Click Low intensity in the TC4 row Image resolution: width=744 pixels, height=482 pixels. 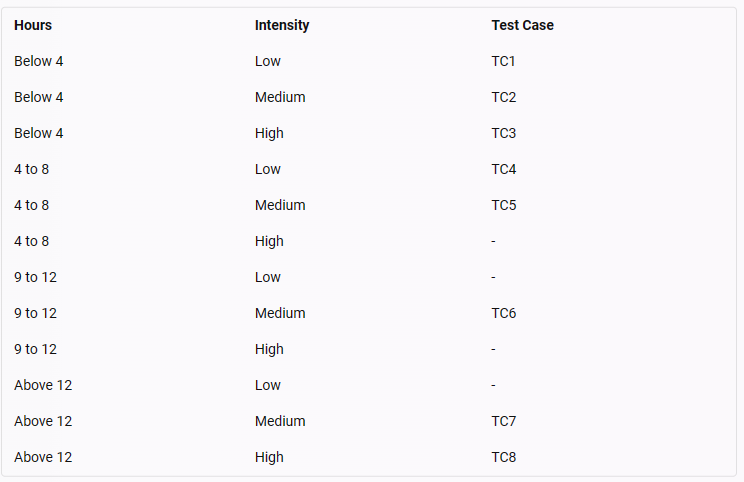coord(268,169)
